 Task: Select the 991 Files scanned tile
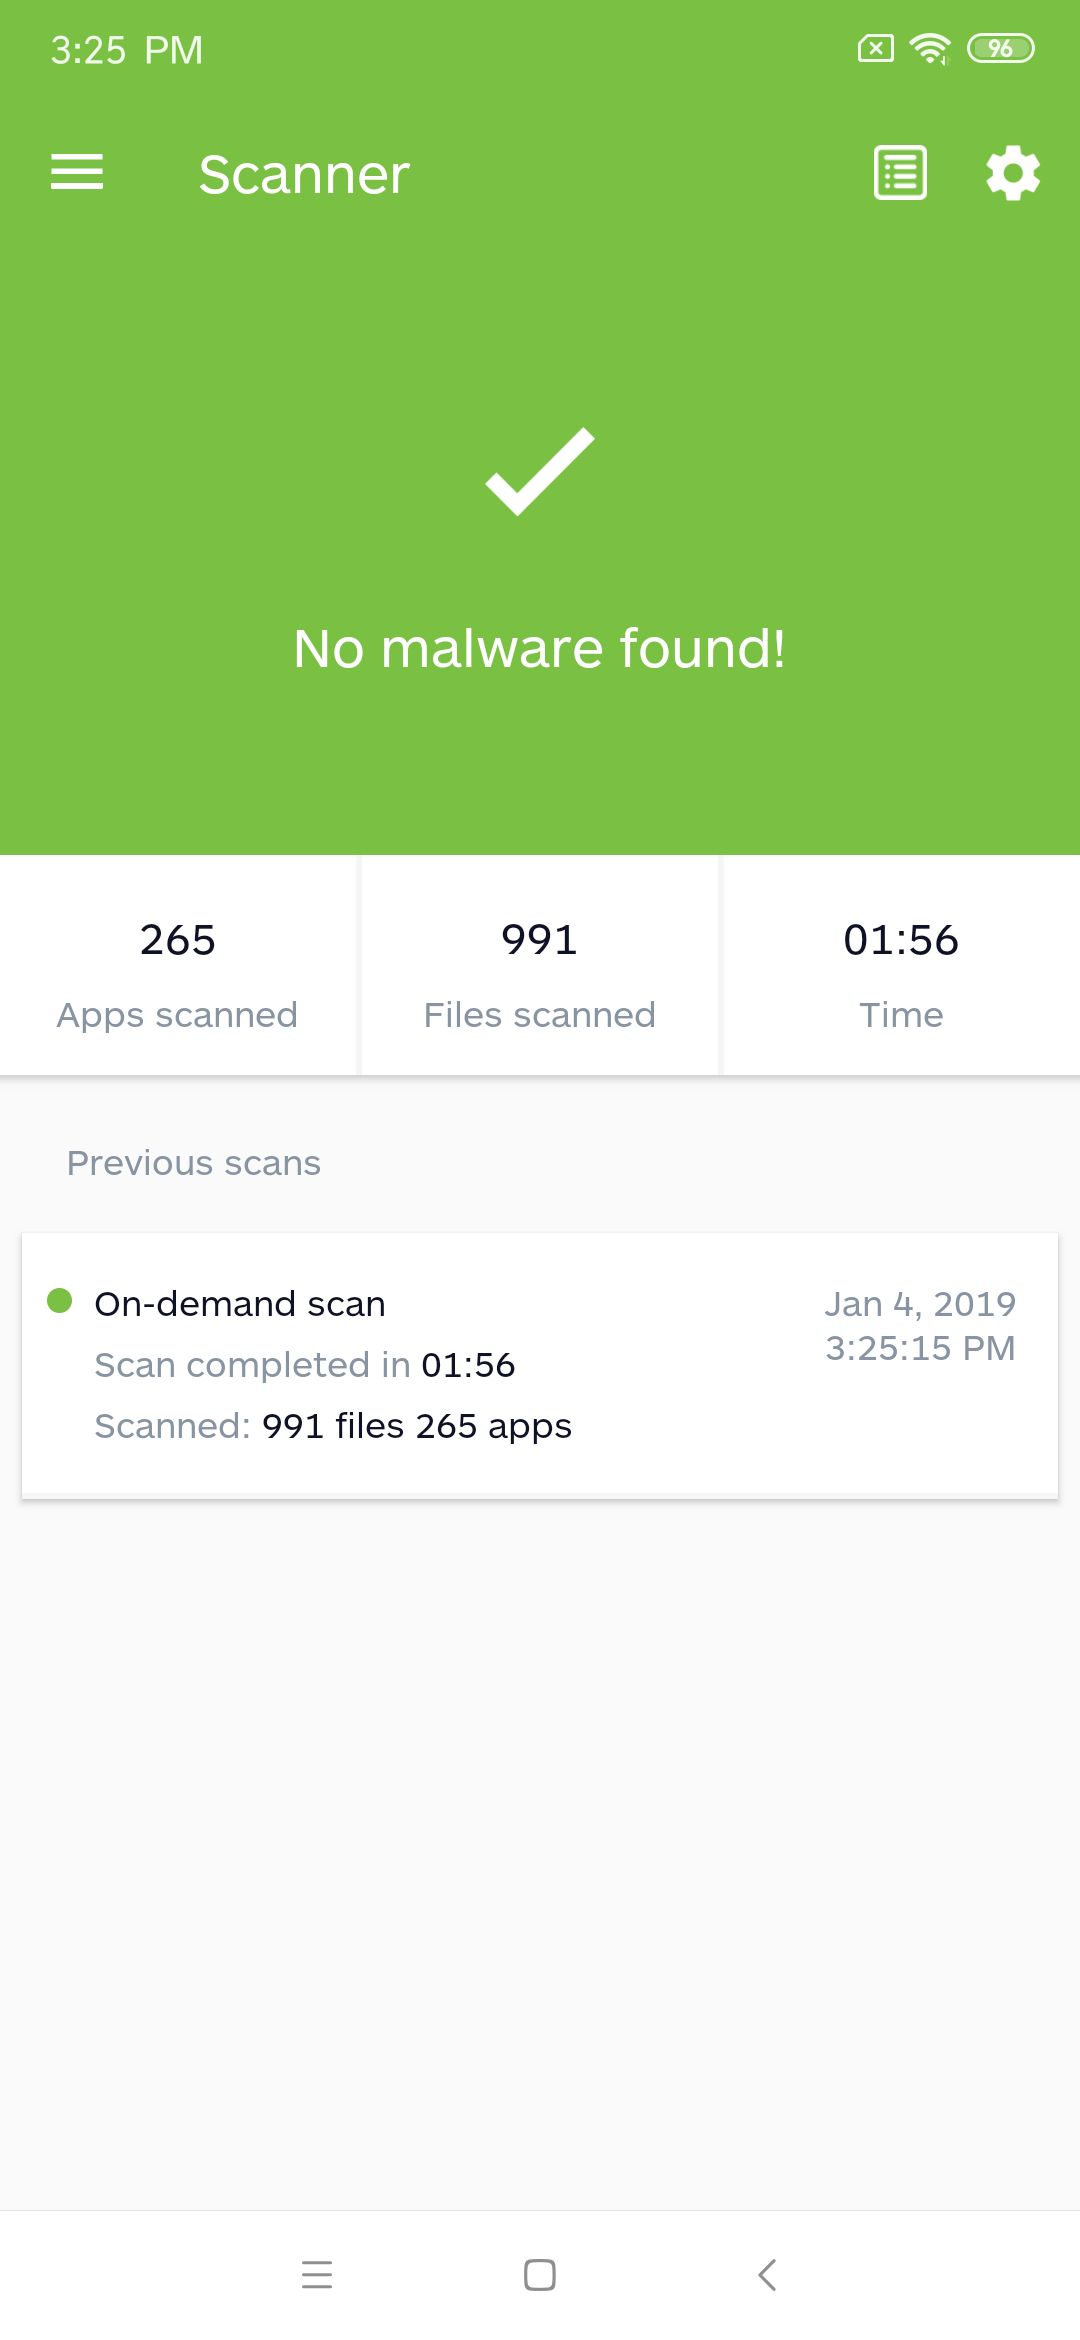540,965
